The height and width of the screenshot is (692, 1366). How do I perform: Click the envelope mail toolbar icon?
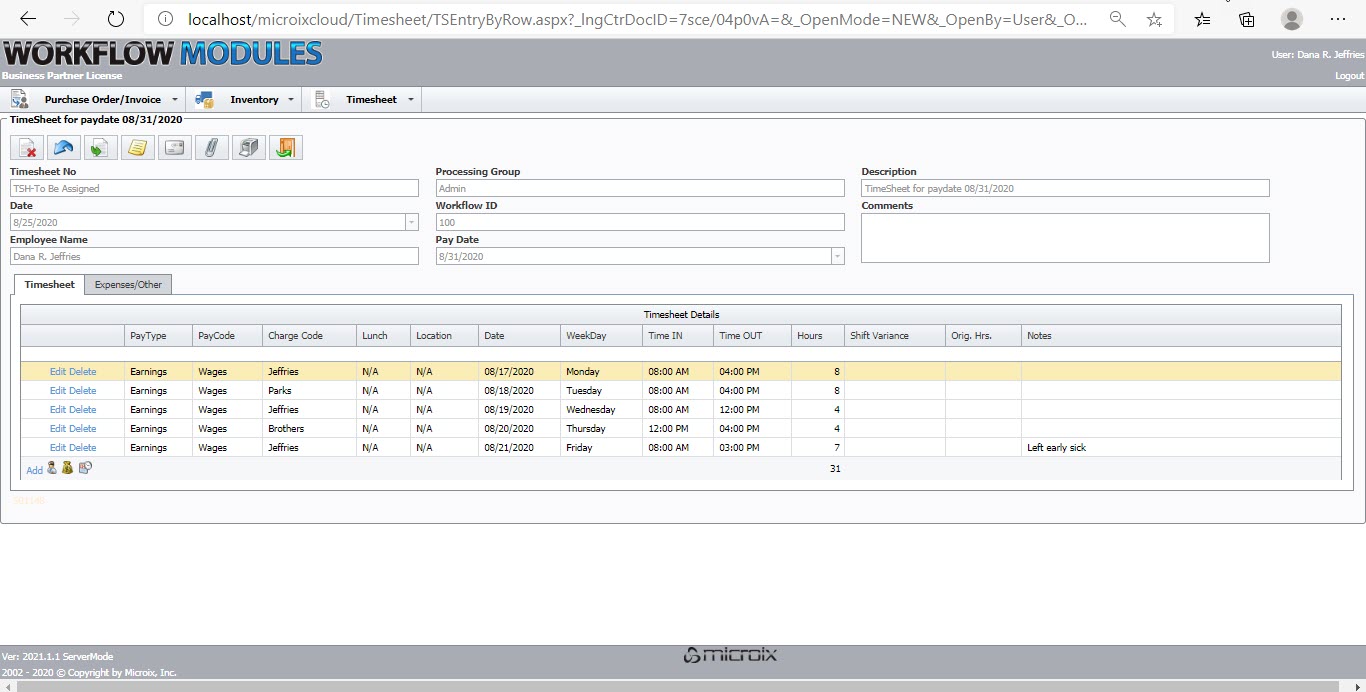[175, 148]
